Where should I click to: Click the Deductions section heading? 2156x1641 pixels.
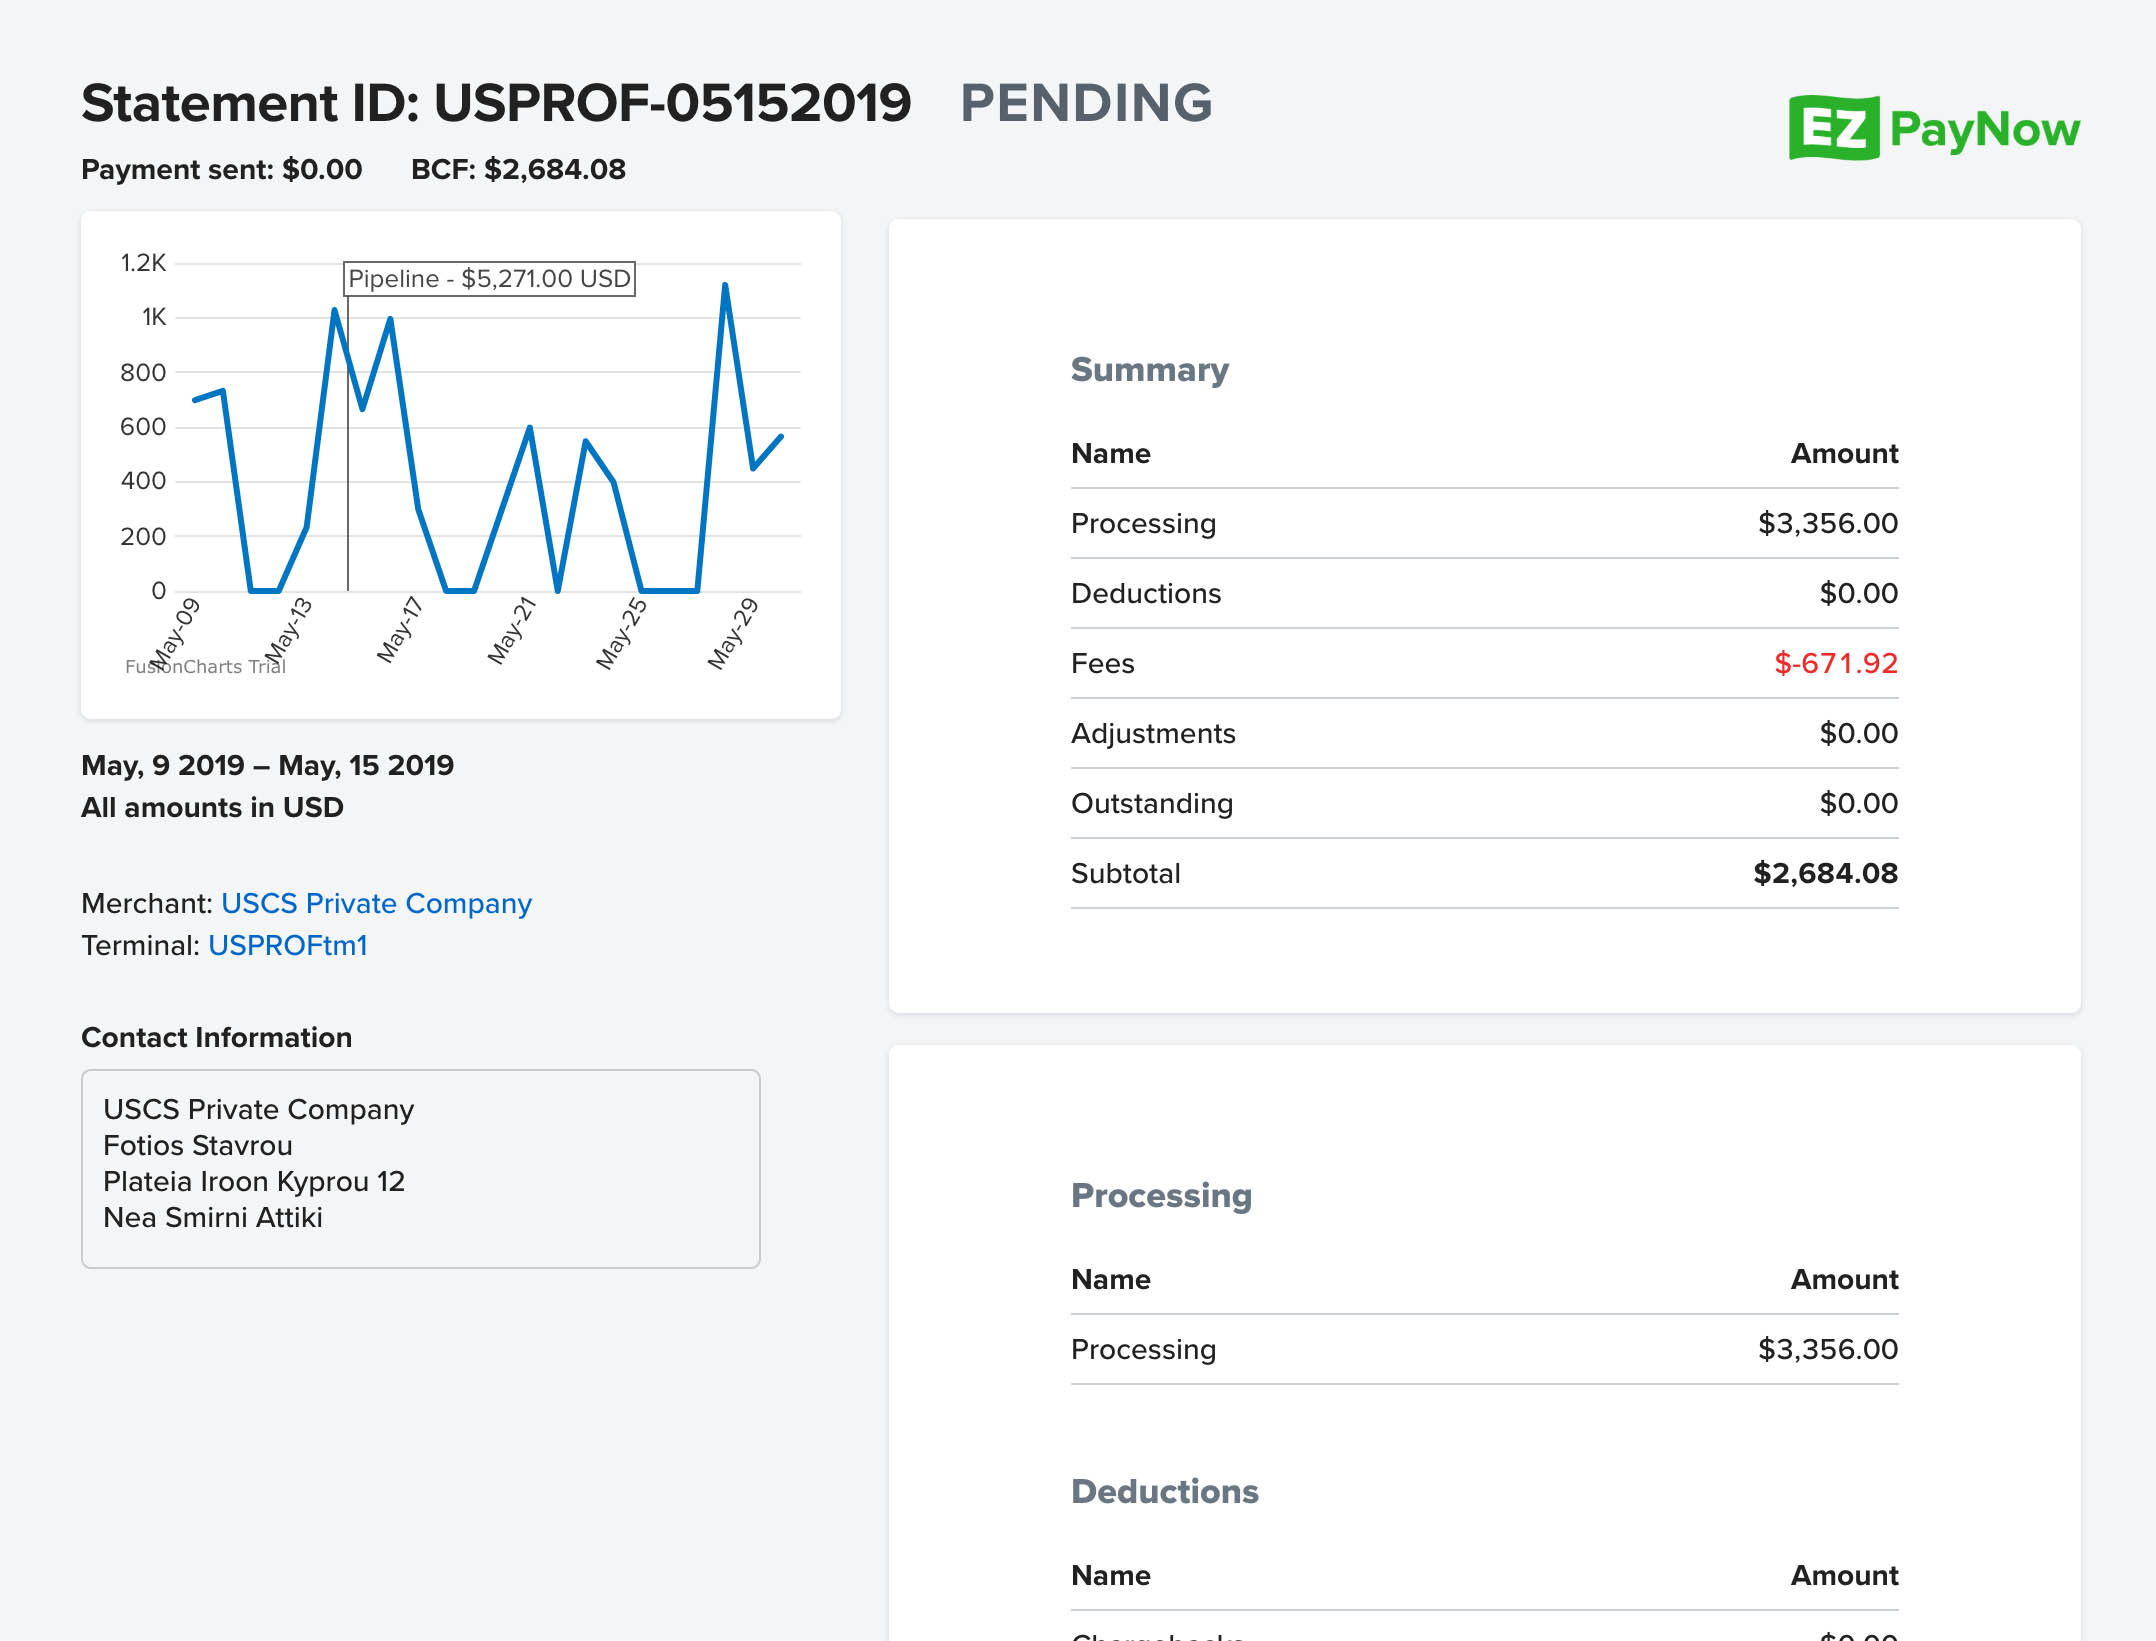1165,1492
